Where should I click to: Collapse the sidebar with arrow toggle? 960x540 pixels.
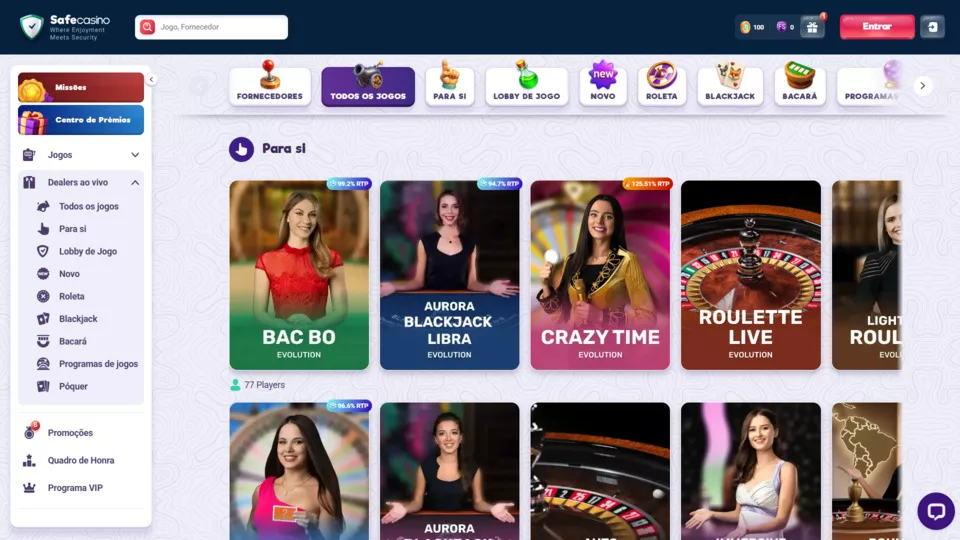[x=151, y=80]
